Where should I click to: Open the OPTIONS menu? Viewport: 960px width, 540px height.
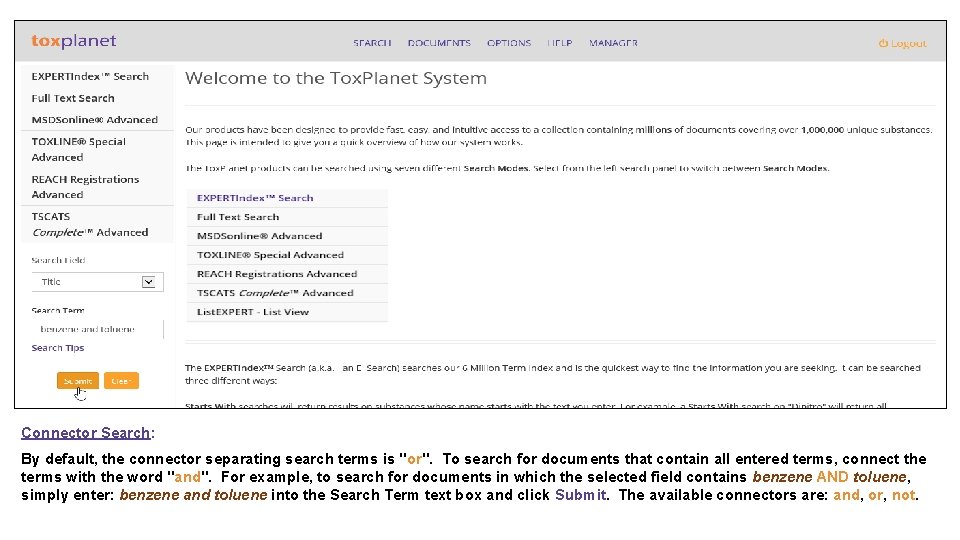tap(509, 43)
